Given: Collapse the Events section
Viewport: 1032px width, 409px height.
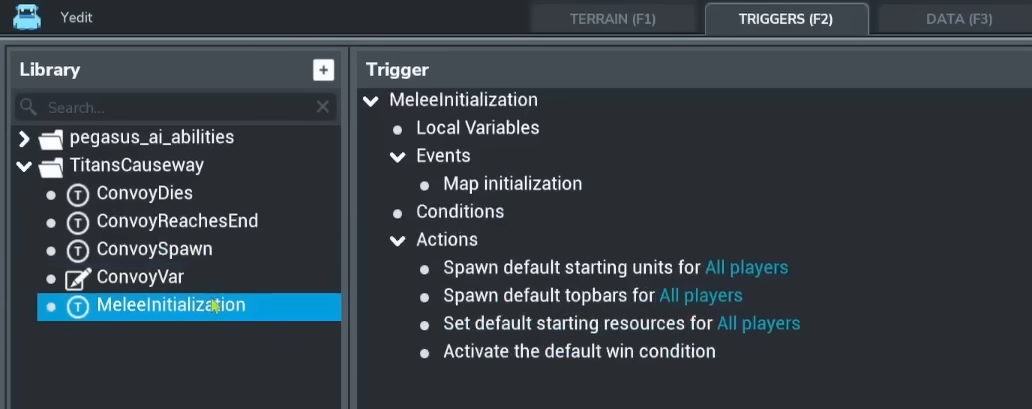Looking at the screenshot, I should point(399,156).
